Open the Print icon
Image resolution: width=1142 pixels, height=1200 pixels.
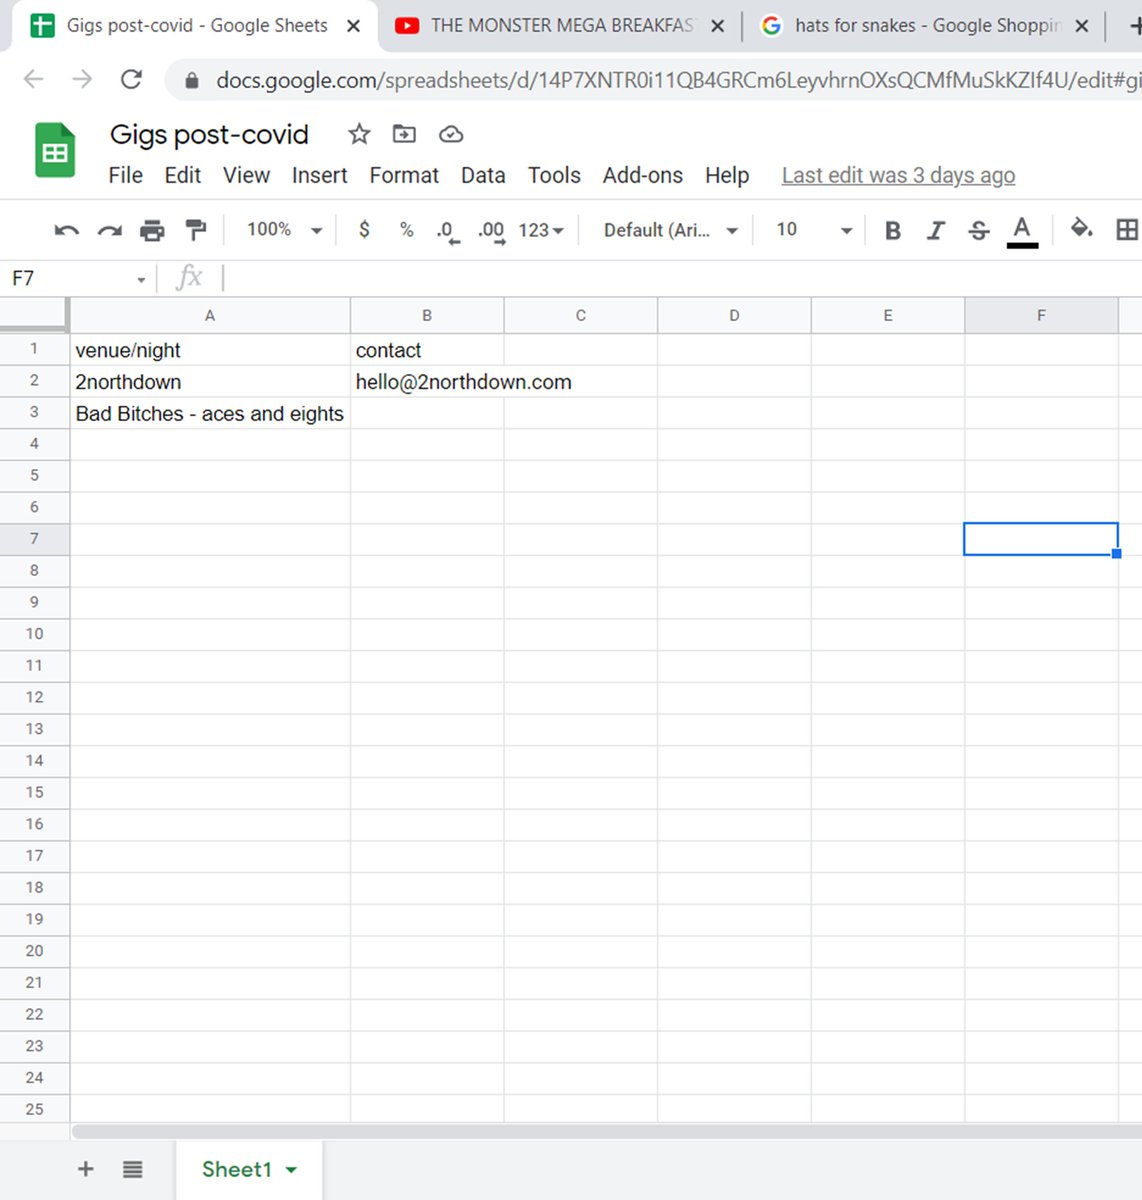point(152,229)
